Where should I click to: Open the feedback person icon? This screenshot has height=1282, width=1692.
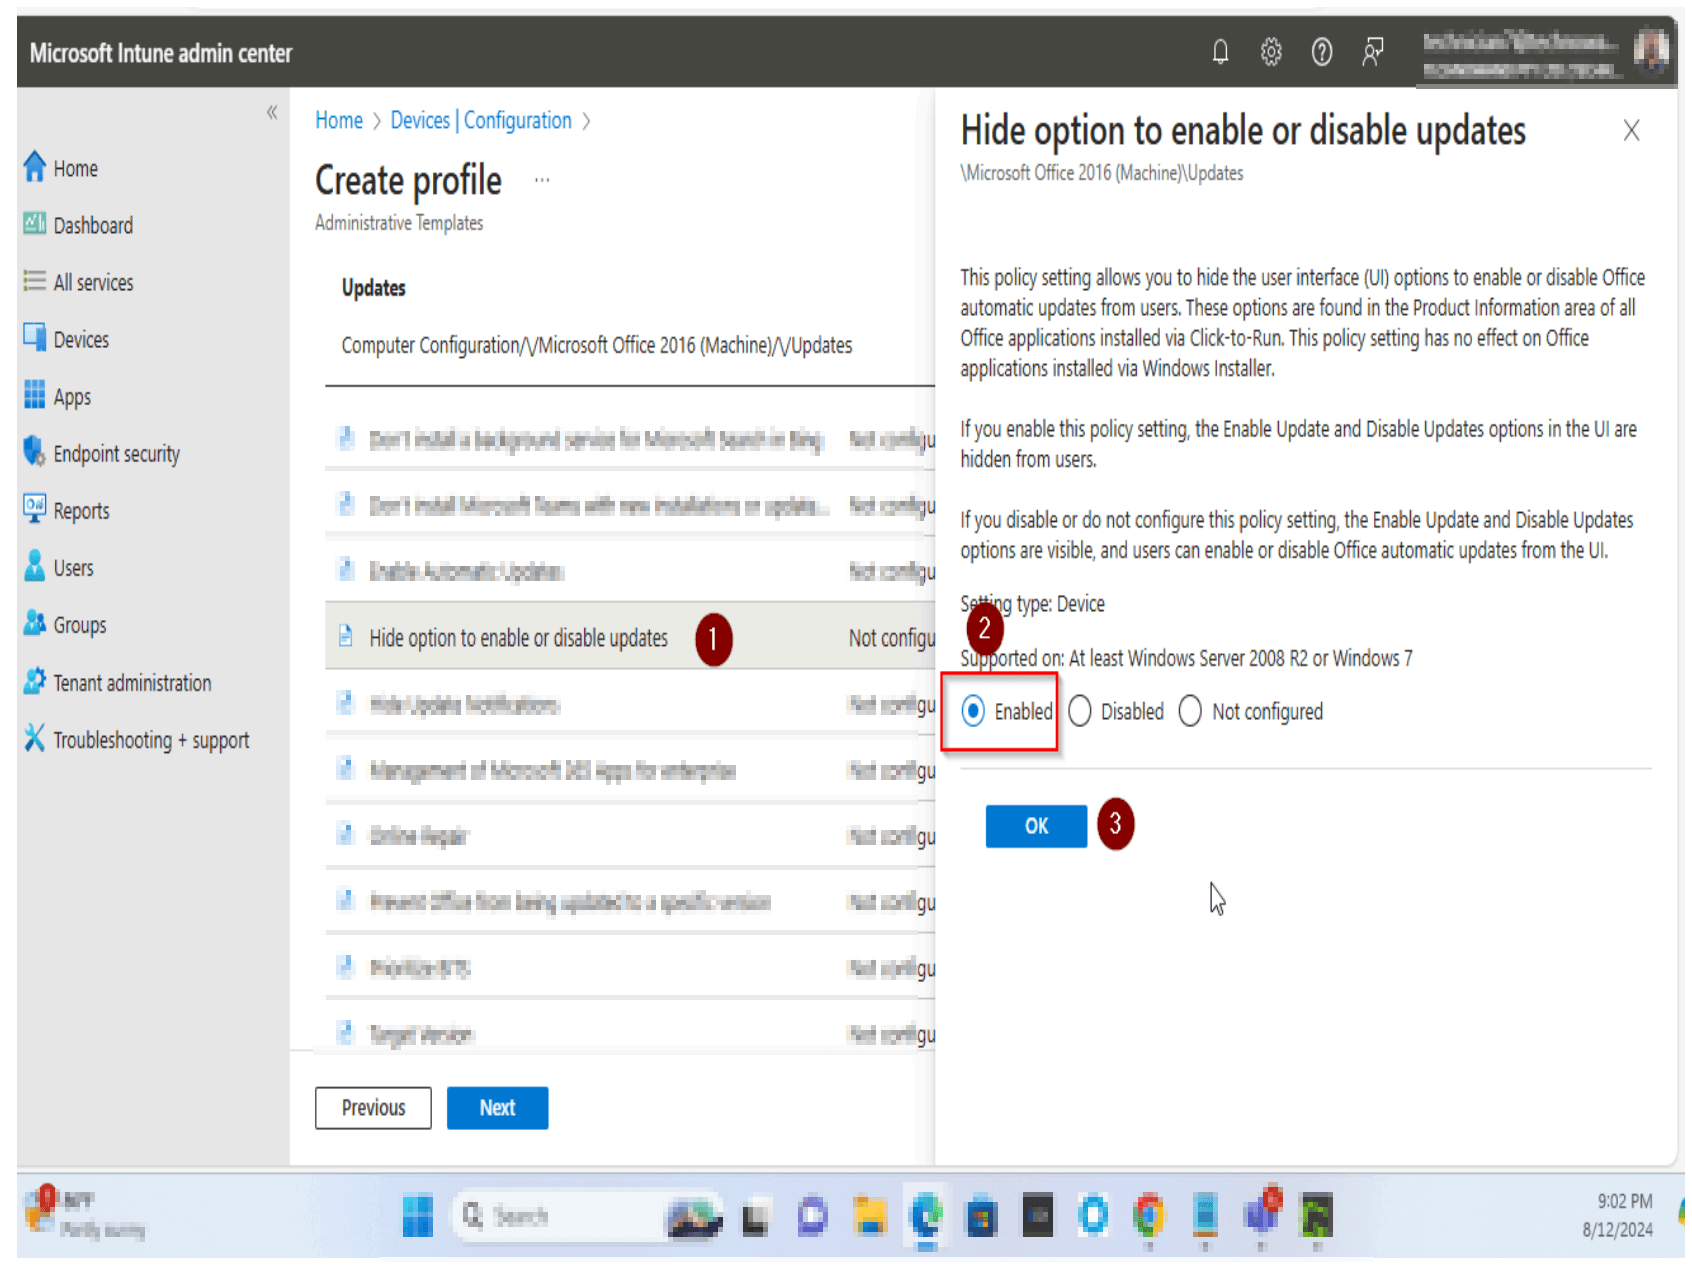[x=1373, y=51]
